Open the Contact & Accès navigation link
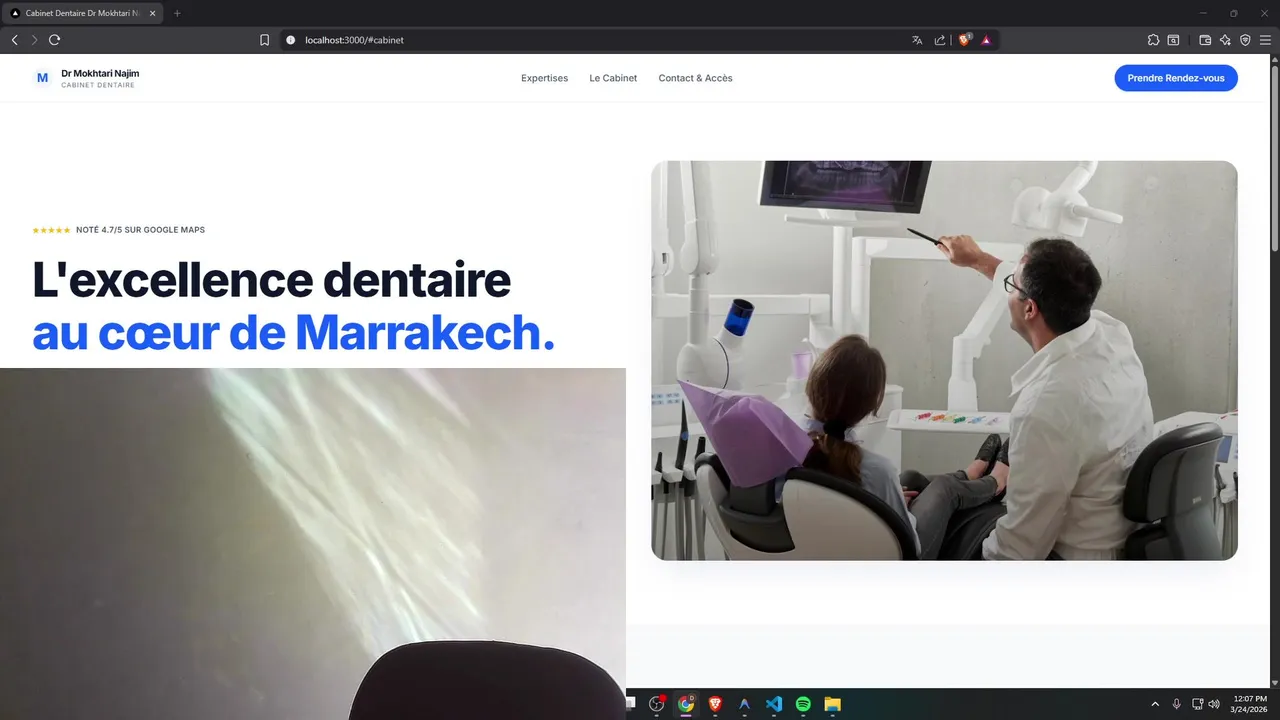This screenshot has height=720, width=1280. point(695,78)
